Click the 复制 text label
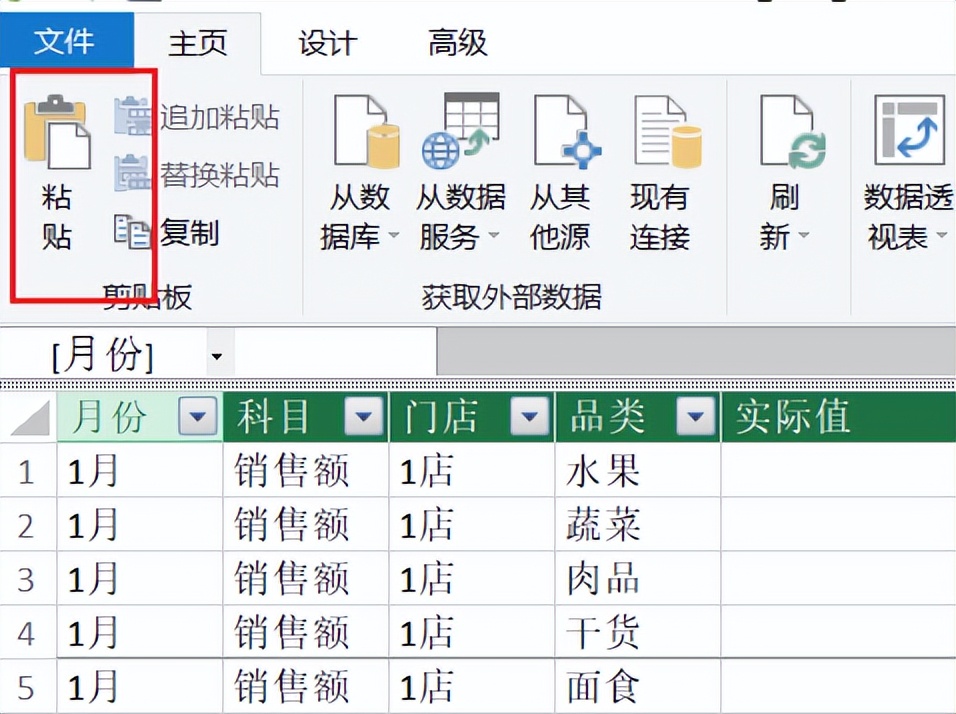Screen dimensions: 956x714 click(190, 233)
